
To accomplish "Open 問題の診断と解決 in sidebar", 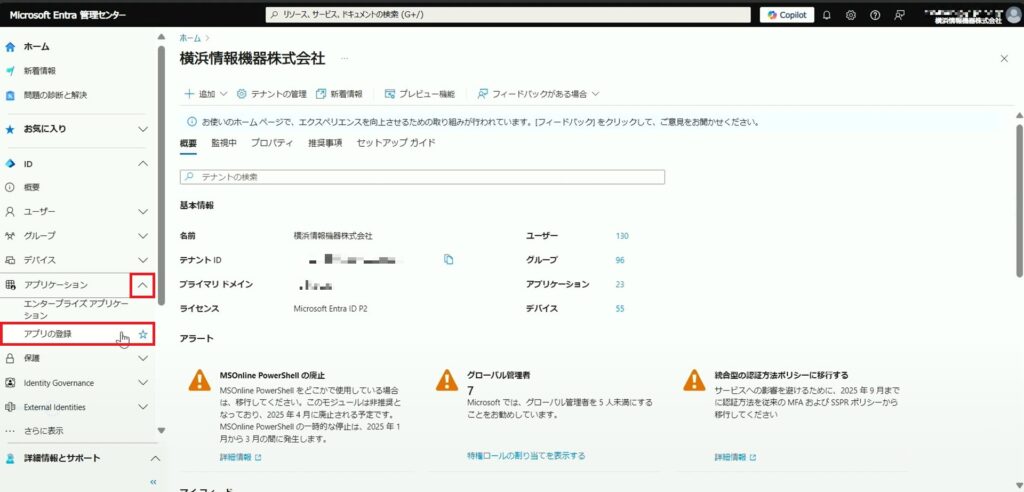I will click(x=56, y=95).
